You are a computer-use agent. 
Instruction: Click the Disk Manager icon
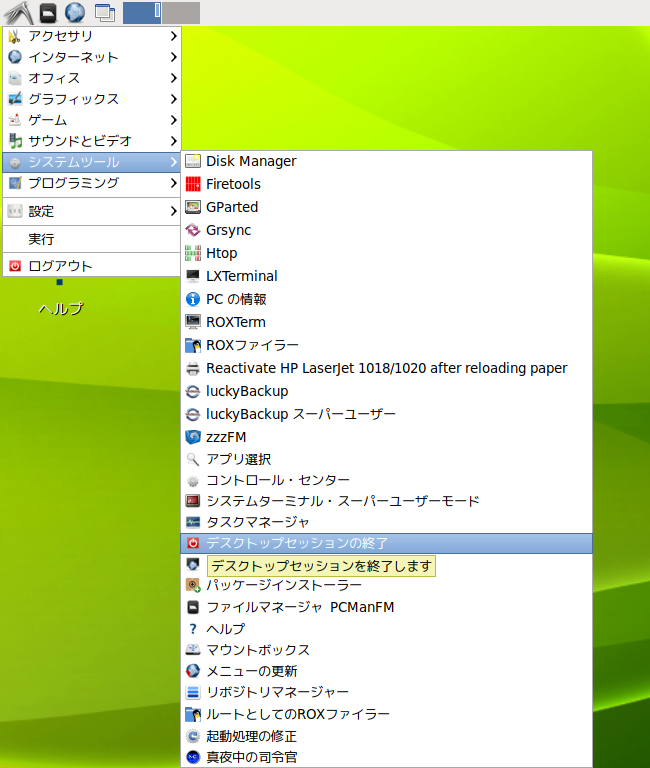[x=193, y=161]
